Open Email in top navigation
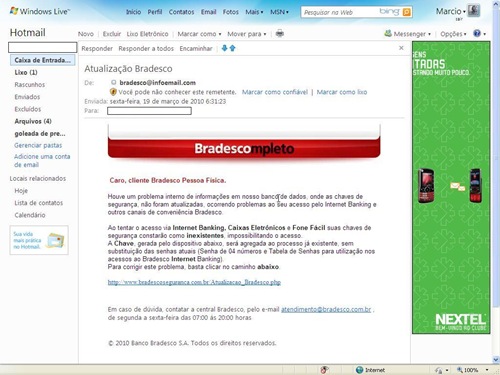 (208, 12)
